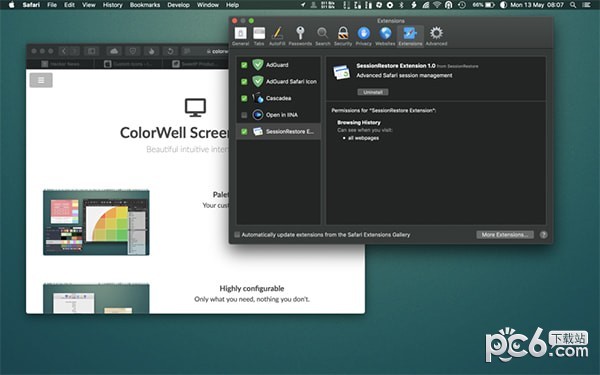Click the location arrow icon in menu bar
The width and height of the screenshot is (600, 375).
coord(303,5)
